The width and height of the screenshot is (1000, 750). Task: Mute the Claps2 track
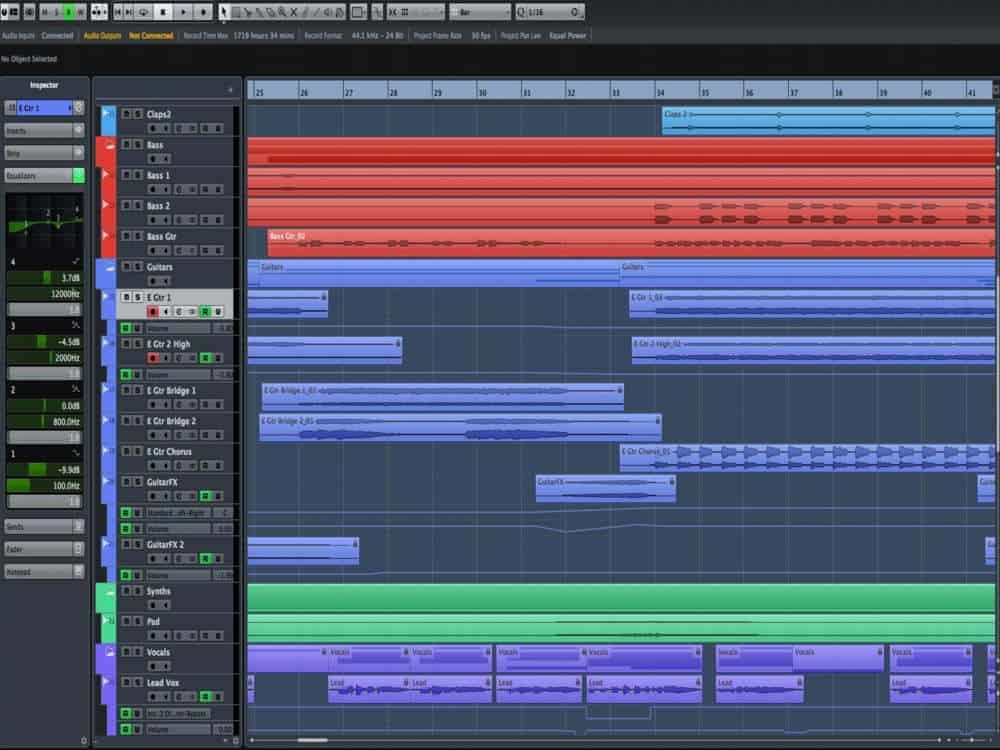(126, 114)
